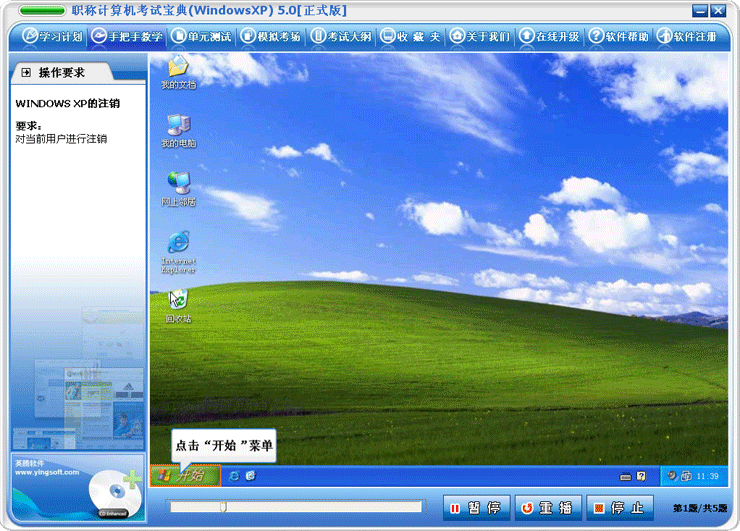Click the keyboard language bar icon

pyautogui.click(x=625, y=476)
